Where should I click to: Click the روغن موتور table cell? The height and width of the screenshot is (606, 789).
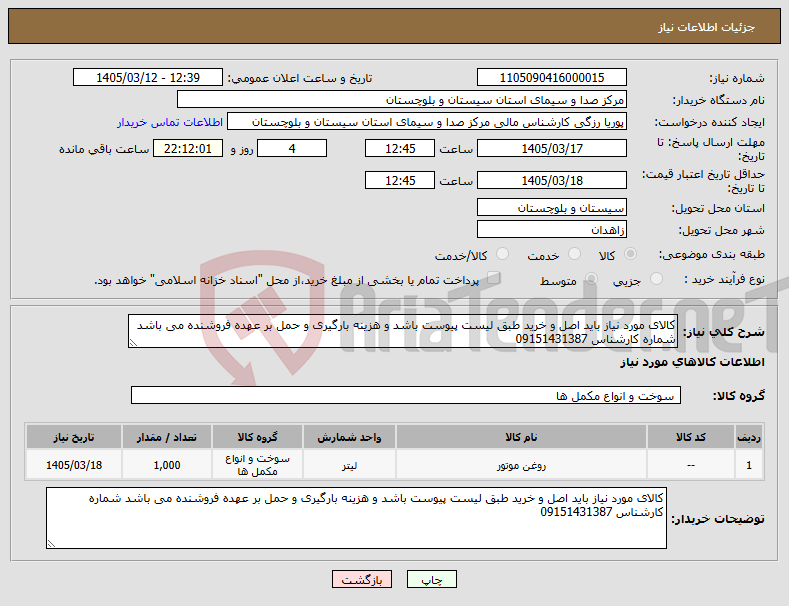[x=521, y=465]
